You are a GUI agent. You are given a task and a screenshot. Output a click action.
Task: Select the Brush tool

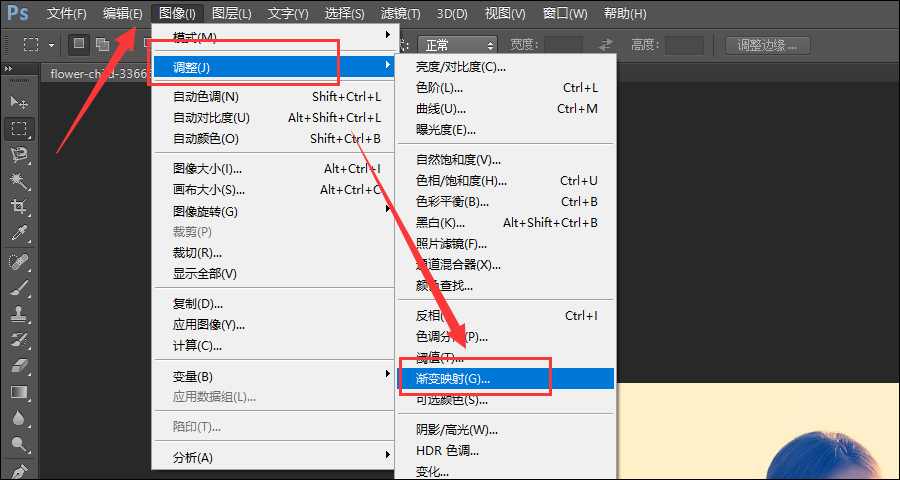(x=20, y=287)
